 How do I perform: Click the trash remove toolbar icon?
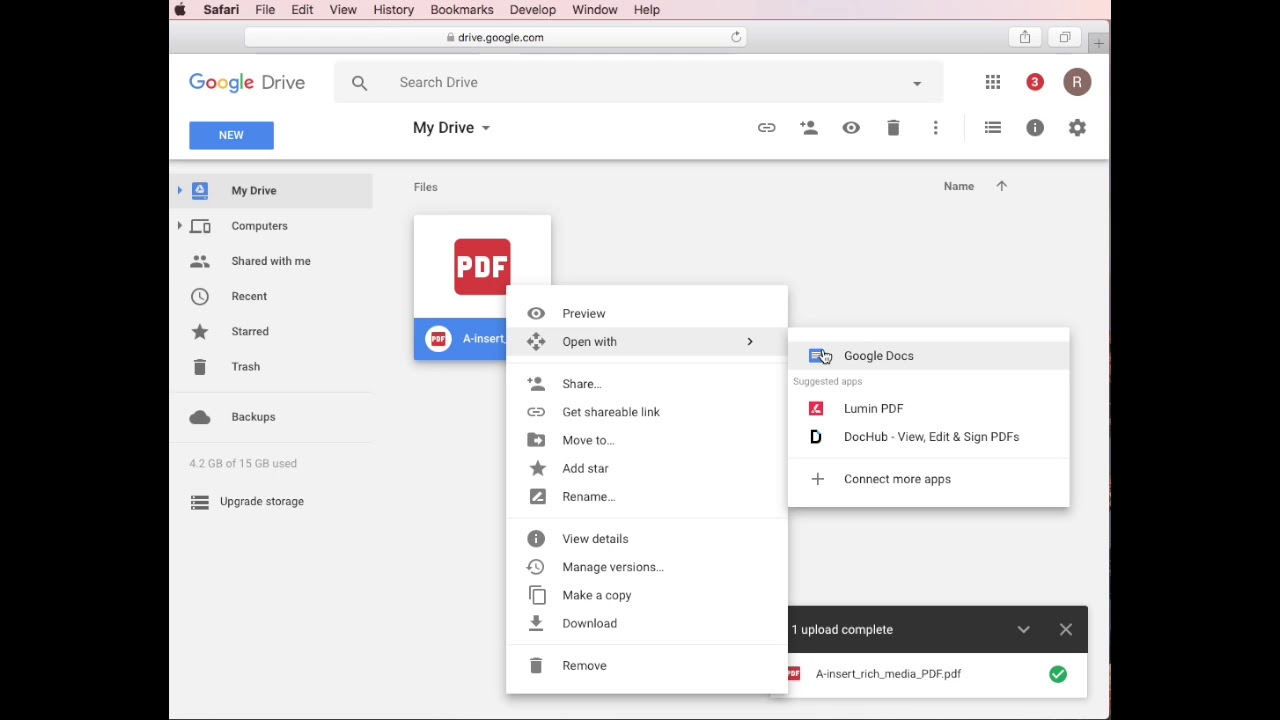pyautogui.click(x=893, y=128)
